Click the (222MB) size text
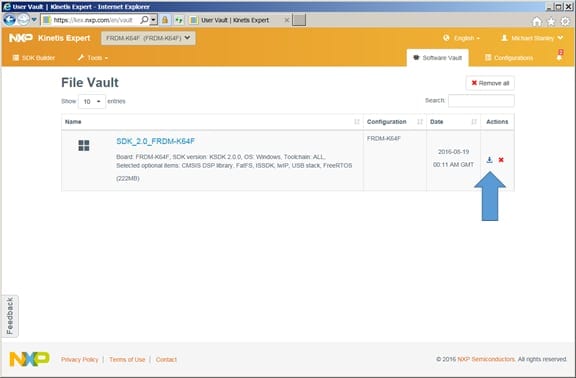576x378 pixels. [128, 178]
